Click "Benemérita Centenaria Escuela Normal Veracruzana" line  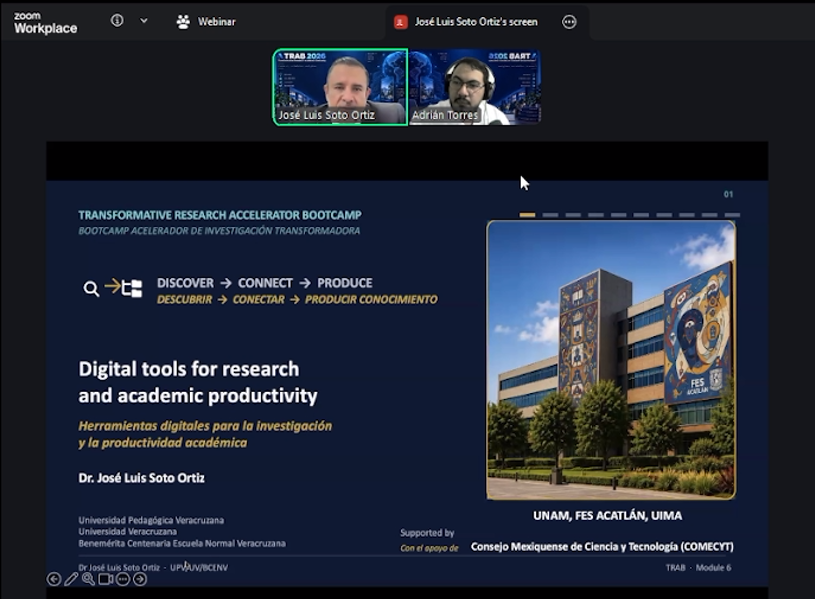pyautogui.click(x=182, y=544)
